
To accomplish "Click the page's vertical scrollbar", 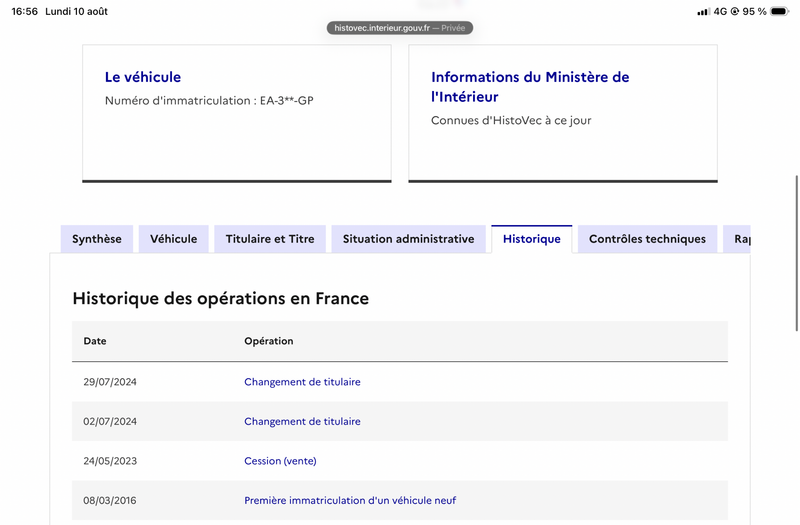I will point(796,254).
